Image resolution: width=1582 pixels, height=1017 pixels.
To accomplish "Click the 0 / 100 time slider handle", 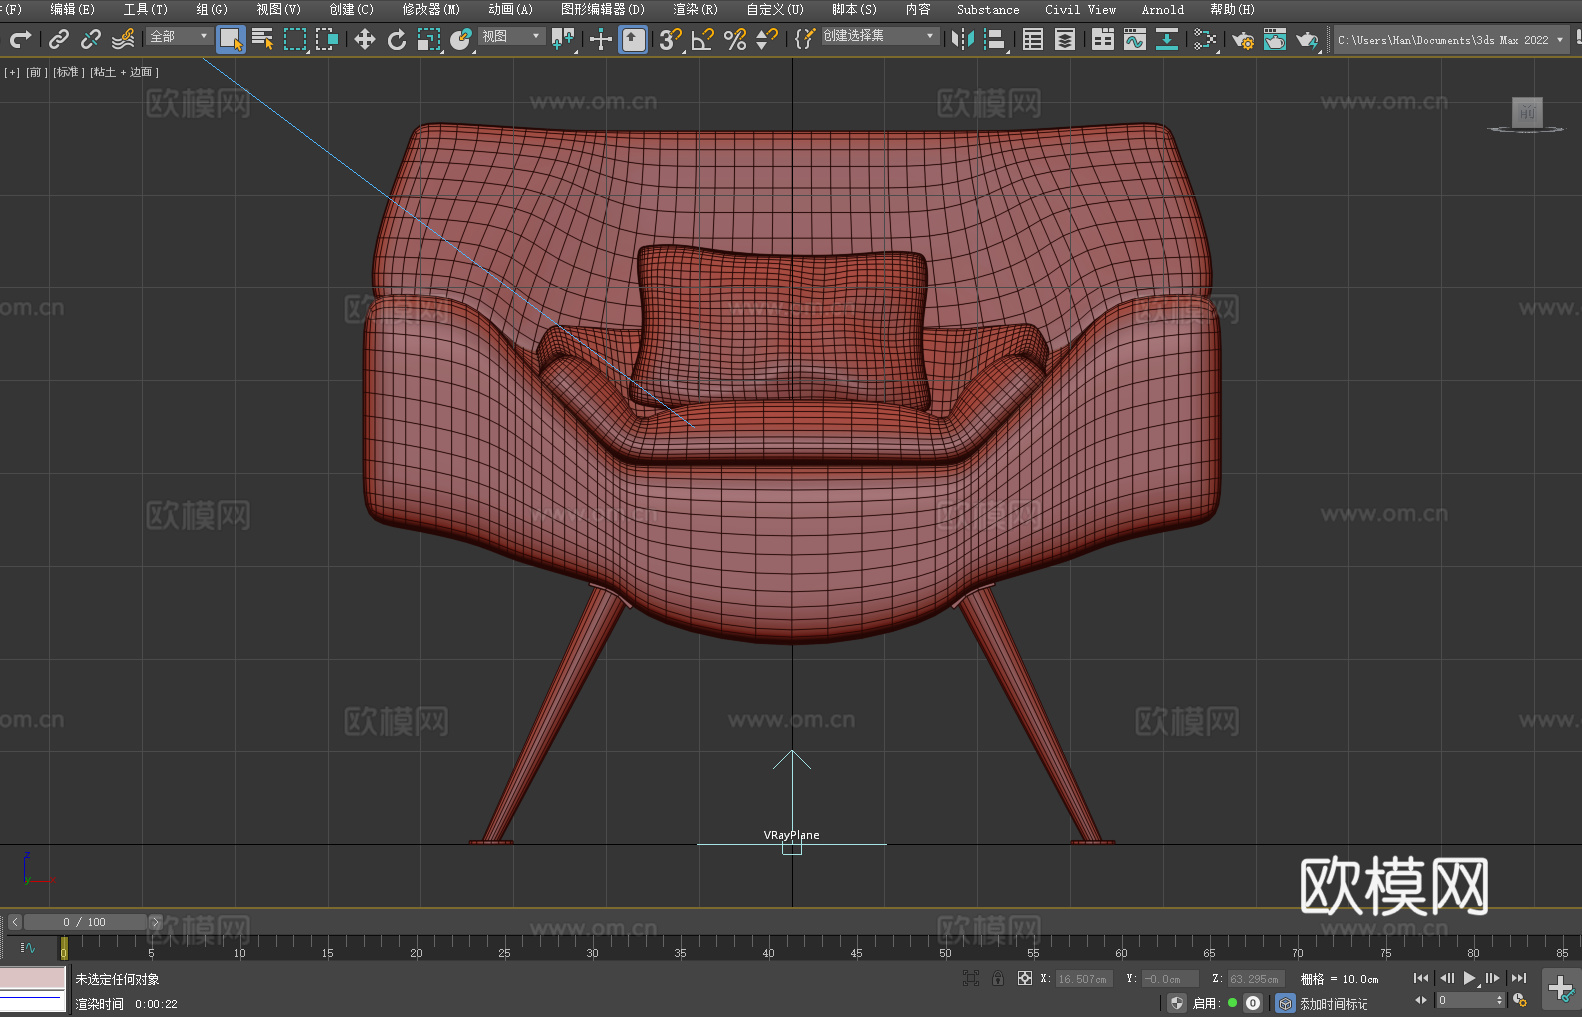I will (x=85, y=922).
